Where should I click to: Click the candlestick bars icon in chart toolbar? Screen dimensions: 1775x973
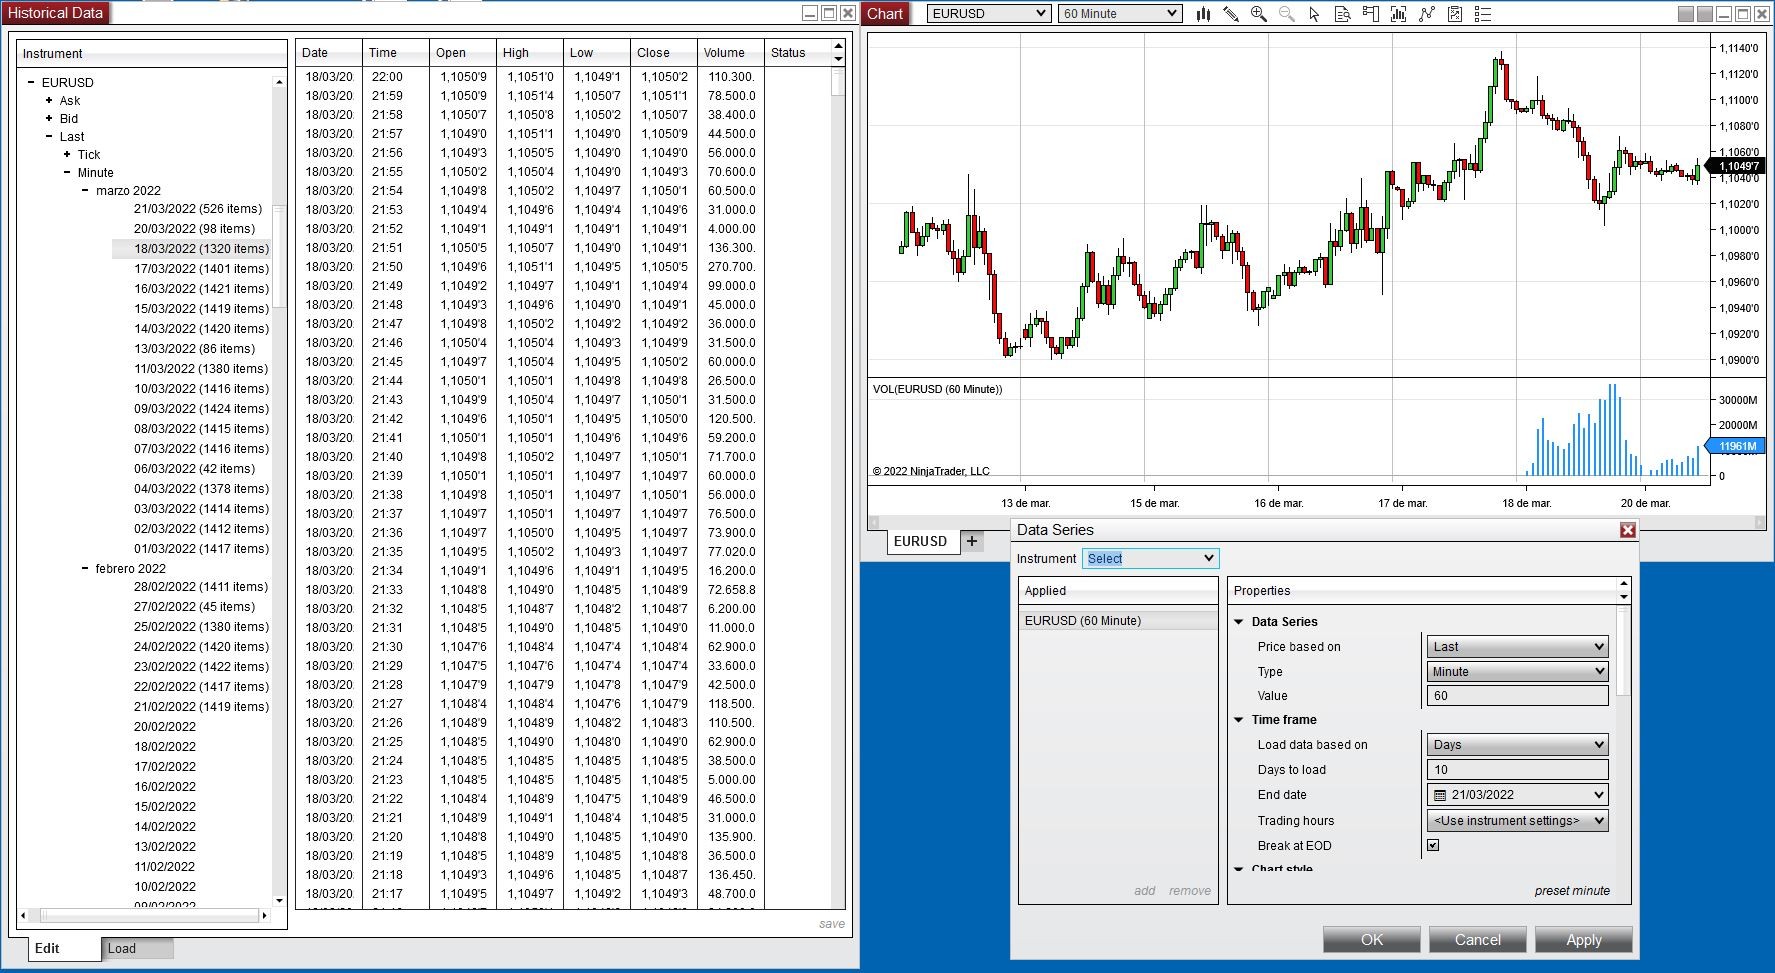pyautogui.click(x=1203, y=14)
